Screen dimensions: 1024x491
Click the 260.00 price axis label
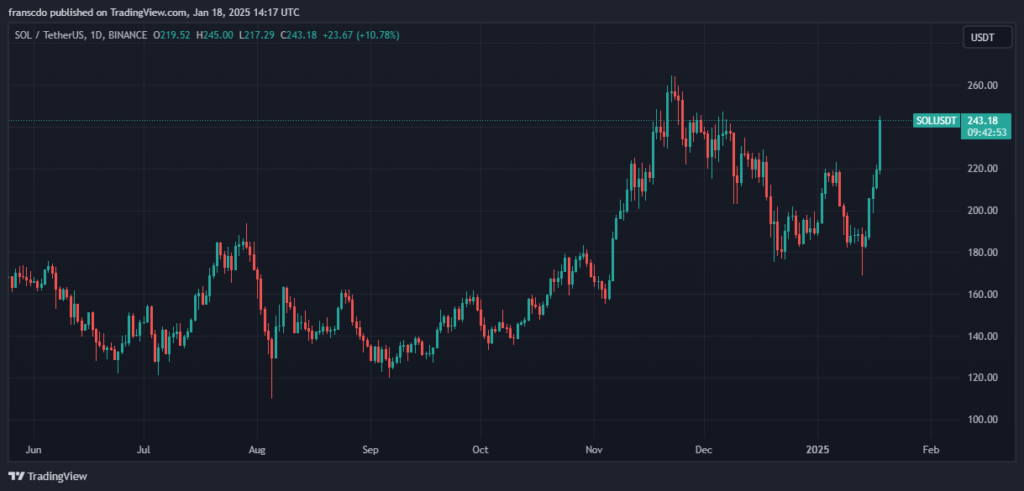[982, 85]
